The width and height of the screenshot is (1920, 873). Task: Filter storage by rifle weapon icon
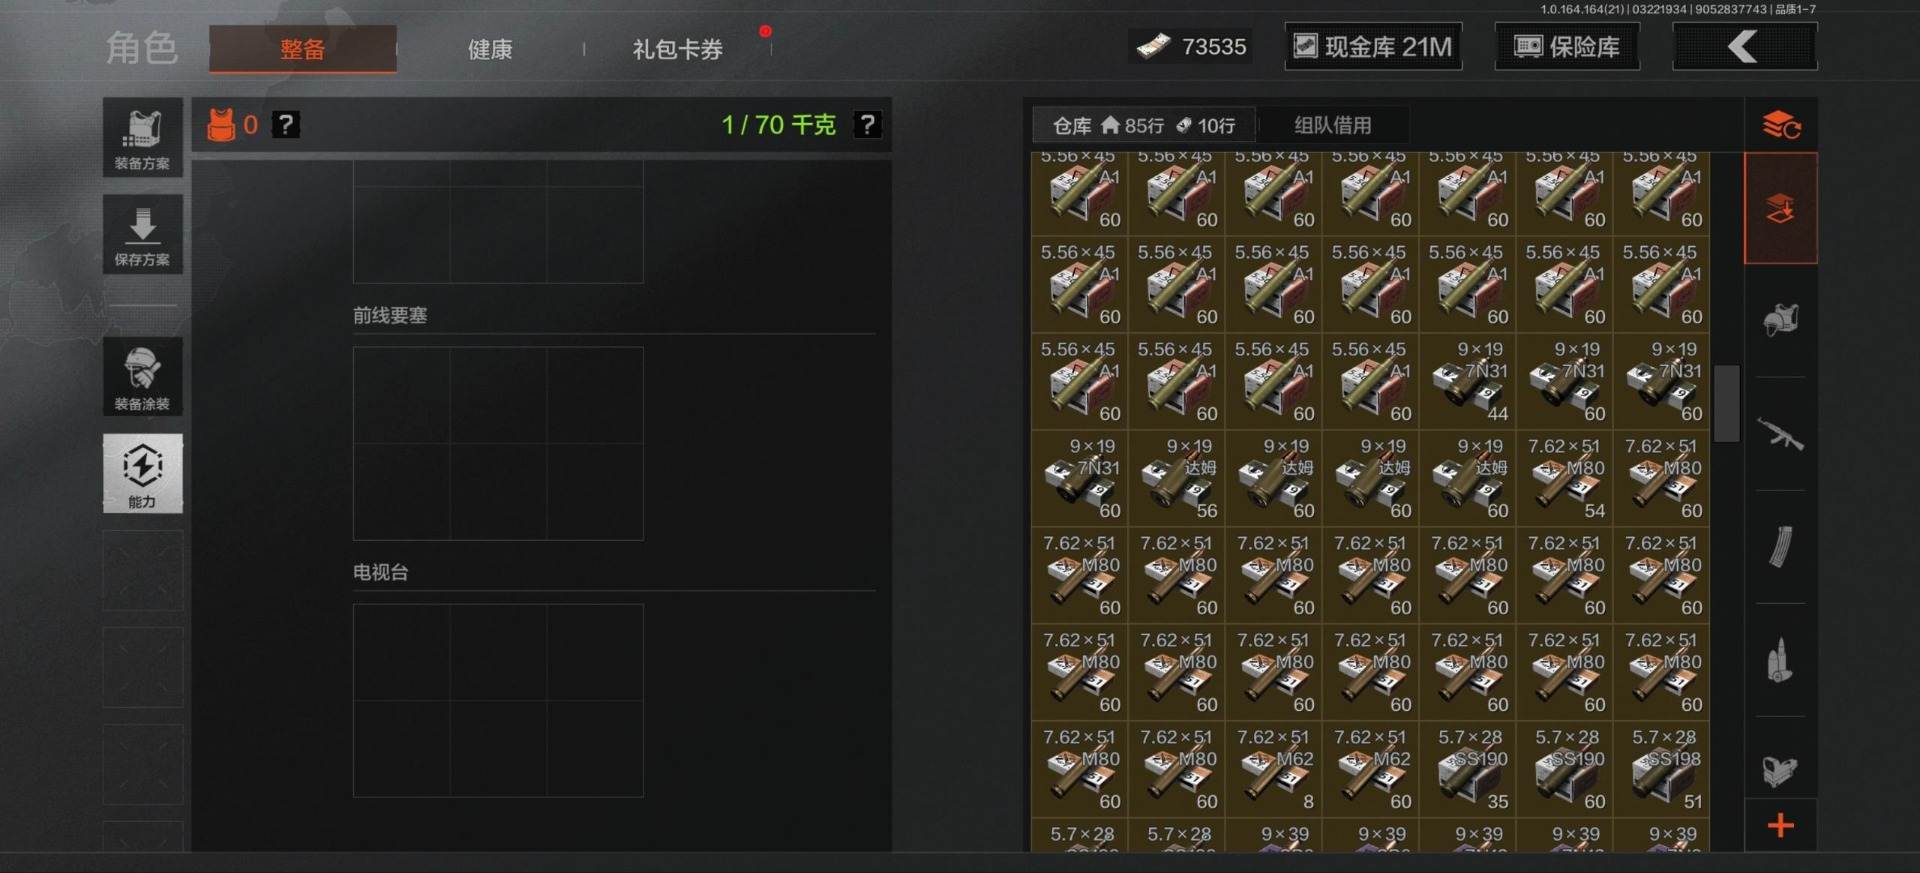[x=1780, y=434]
